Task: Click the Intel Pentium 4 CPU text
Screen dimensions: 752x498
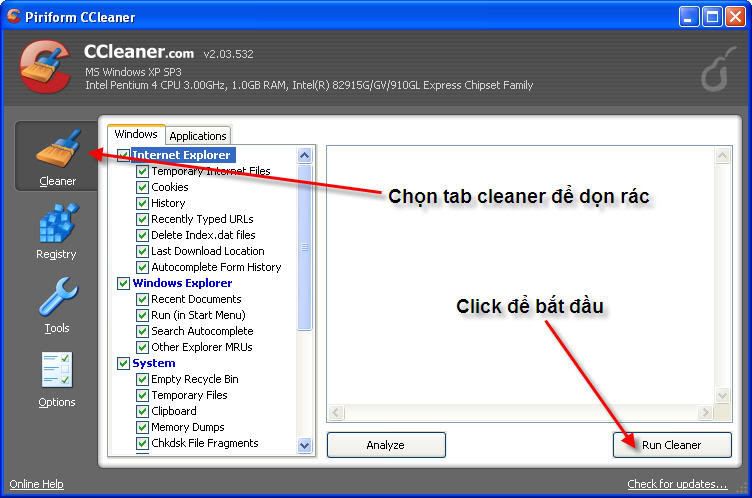Action: (309, 85)
